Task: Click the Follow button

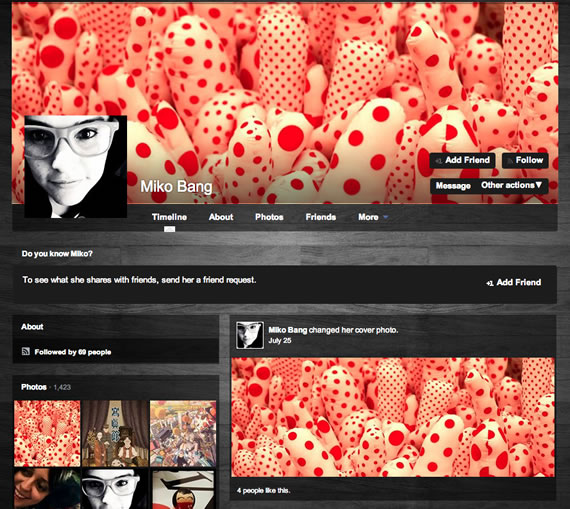Action: coord(525,160)
